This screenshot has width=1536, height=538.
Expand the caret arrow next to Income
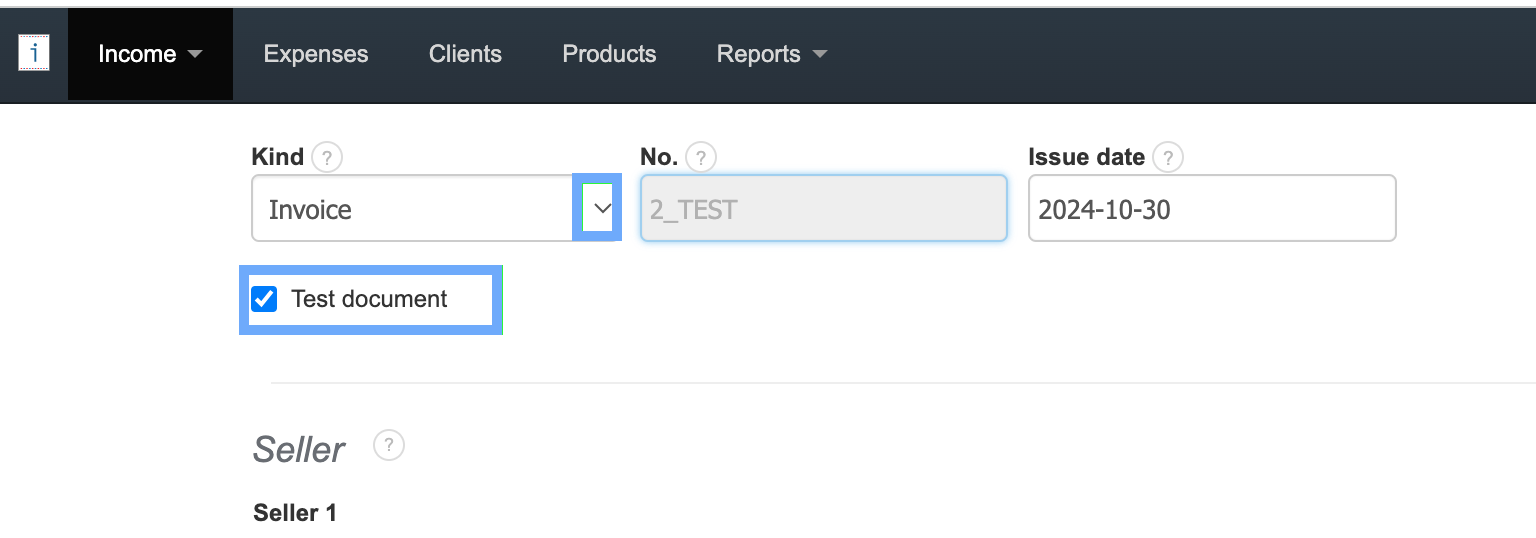(x=196, y=54)
